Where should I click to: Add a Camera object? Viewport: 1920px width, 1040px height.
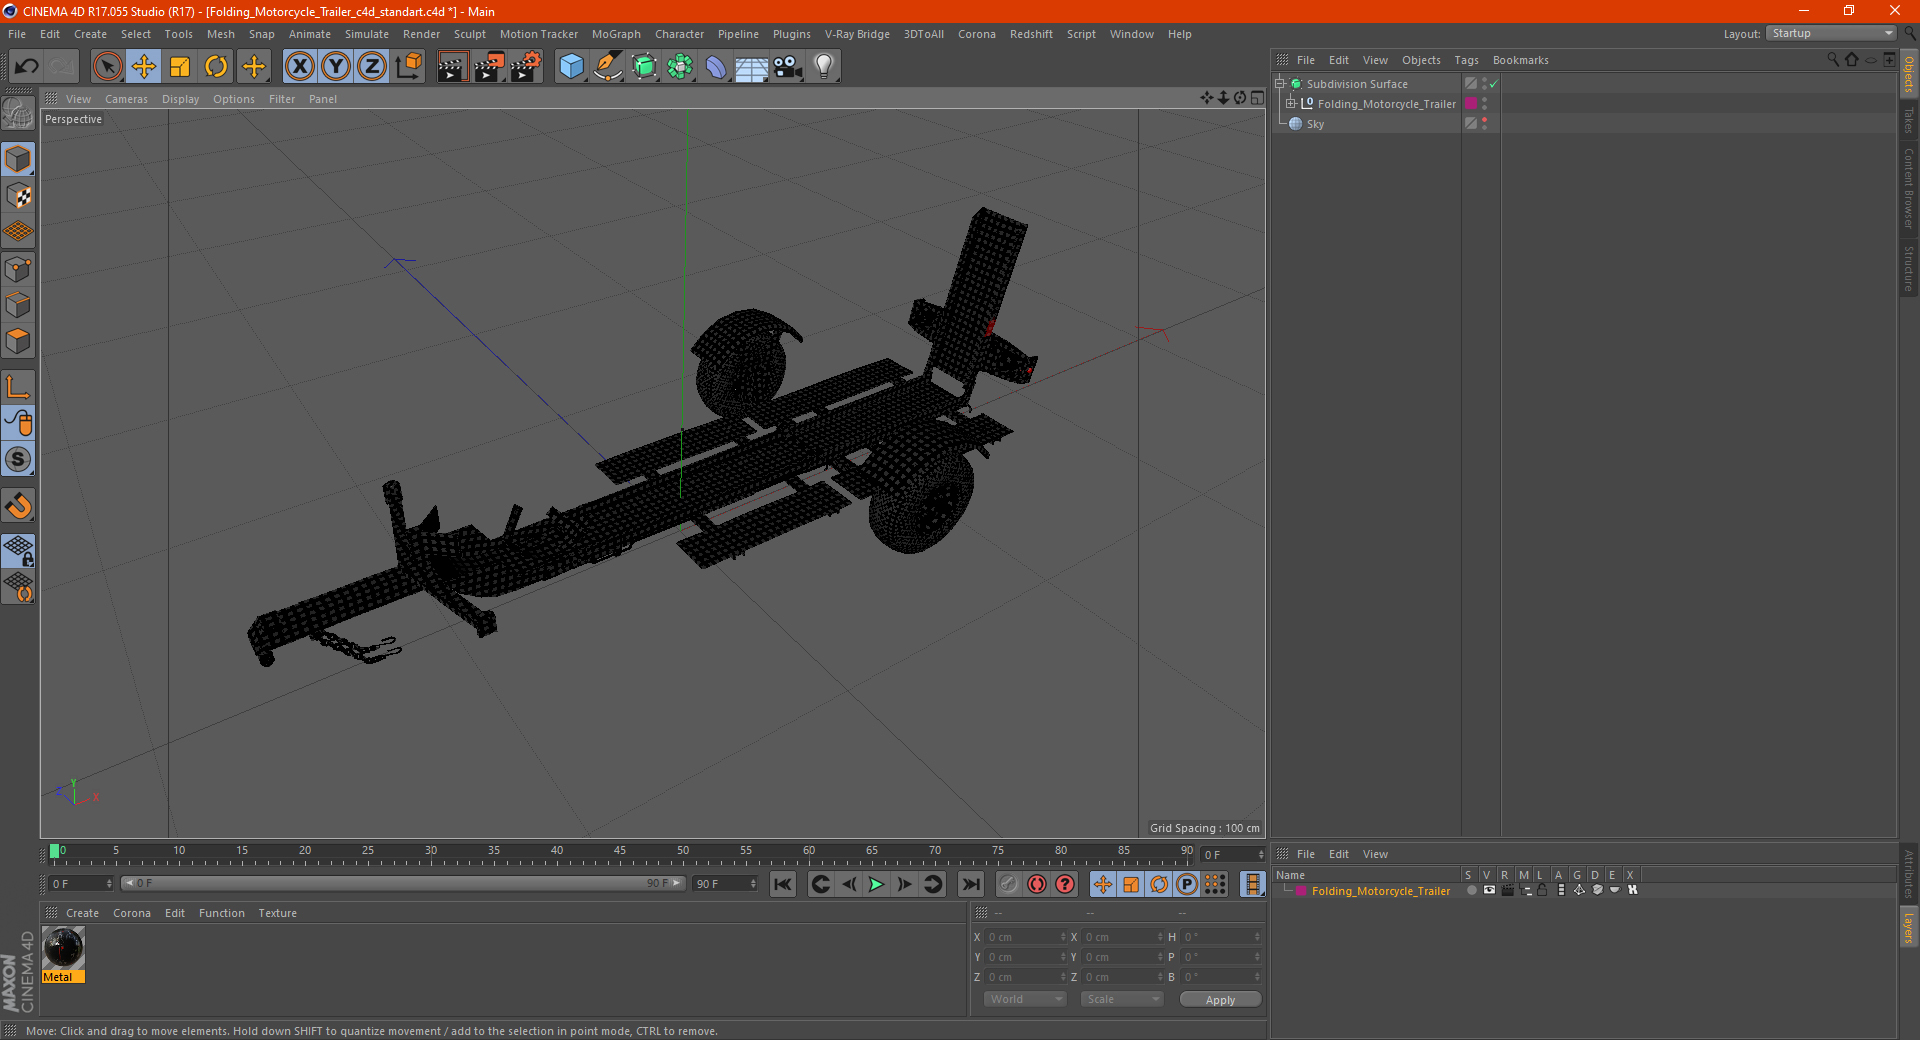(788, 67)
